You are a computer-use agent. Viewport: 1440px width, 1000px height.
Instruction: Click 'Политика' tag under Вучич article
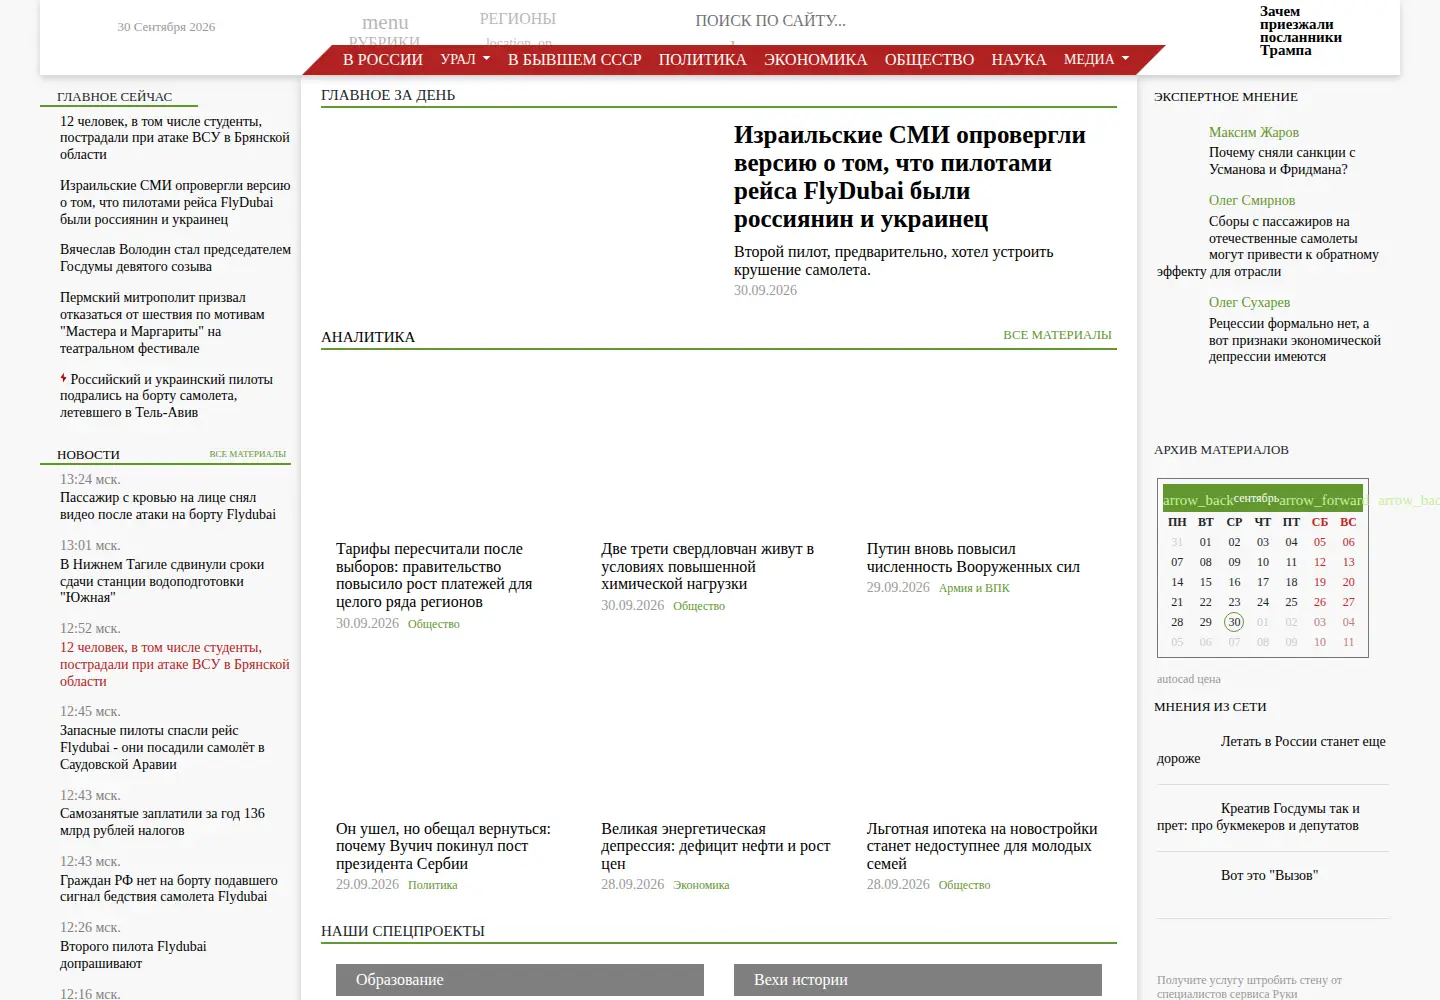pyautogui.click(x=432, y=885)
